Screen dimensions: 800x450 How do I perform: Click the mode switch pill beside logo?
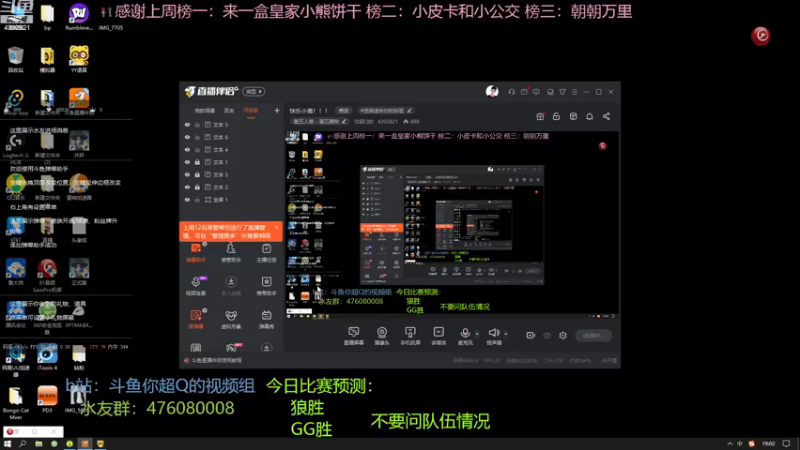point(254,91)
